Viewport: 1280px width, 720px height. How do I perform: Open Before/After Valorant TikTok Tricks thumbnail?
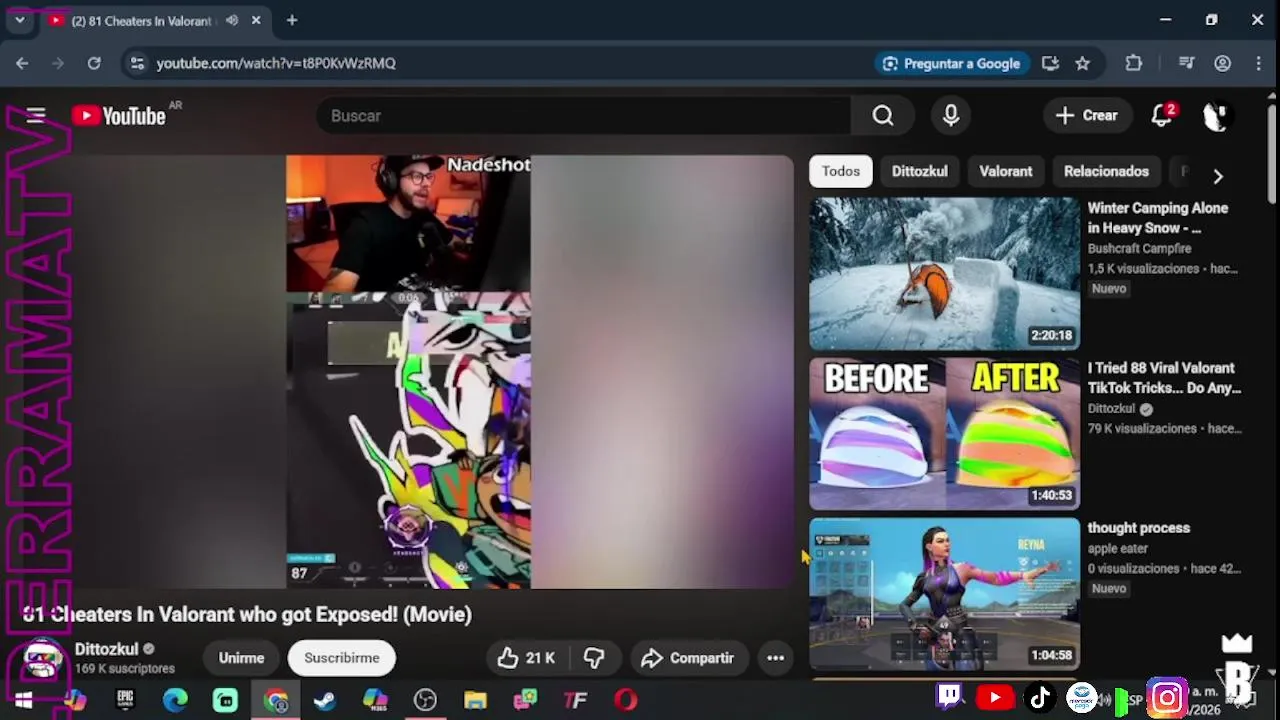click(x=944, y=433)
